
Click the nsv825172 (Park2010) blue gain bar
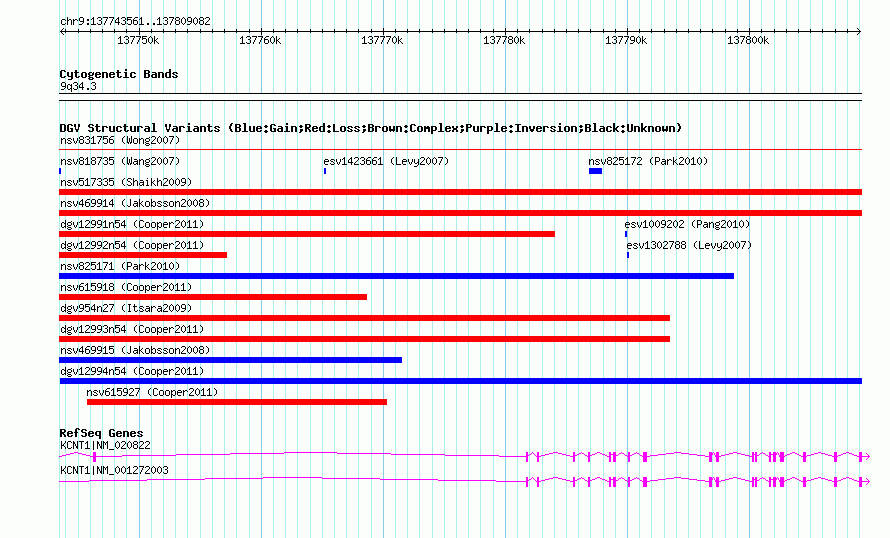[x=595, y=171]
